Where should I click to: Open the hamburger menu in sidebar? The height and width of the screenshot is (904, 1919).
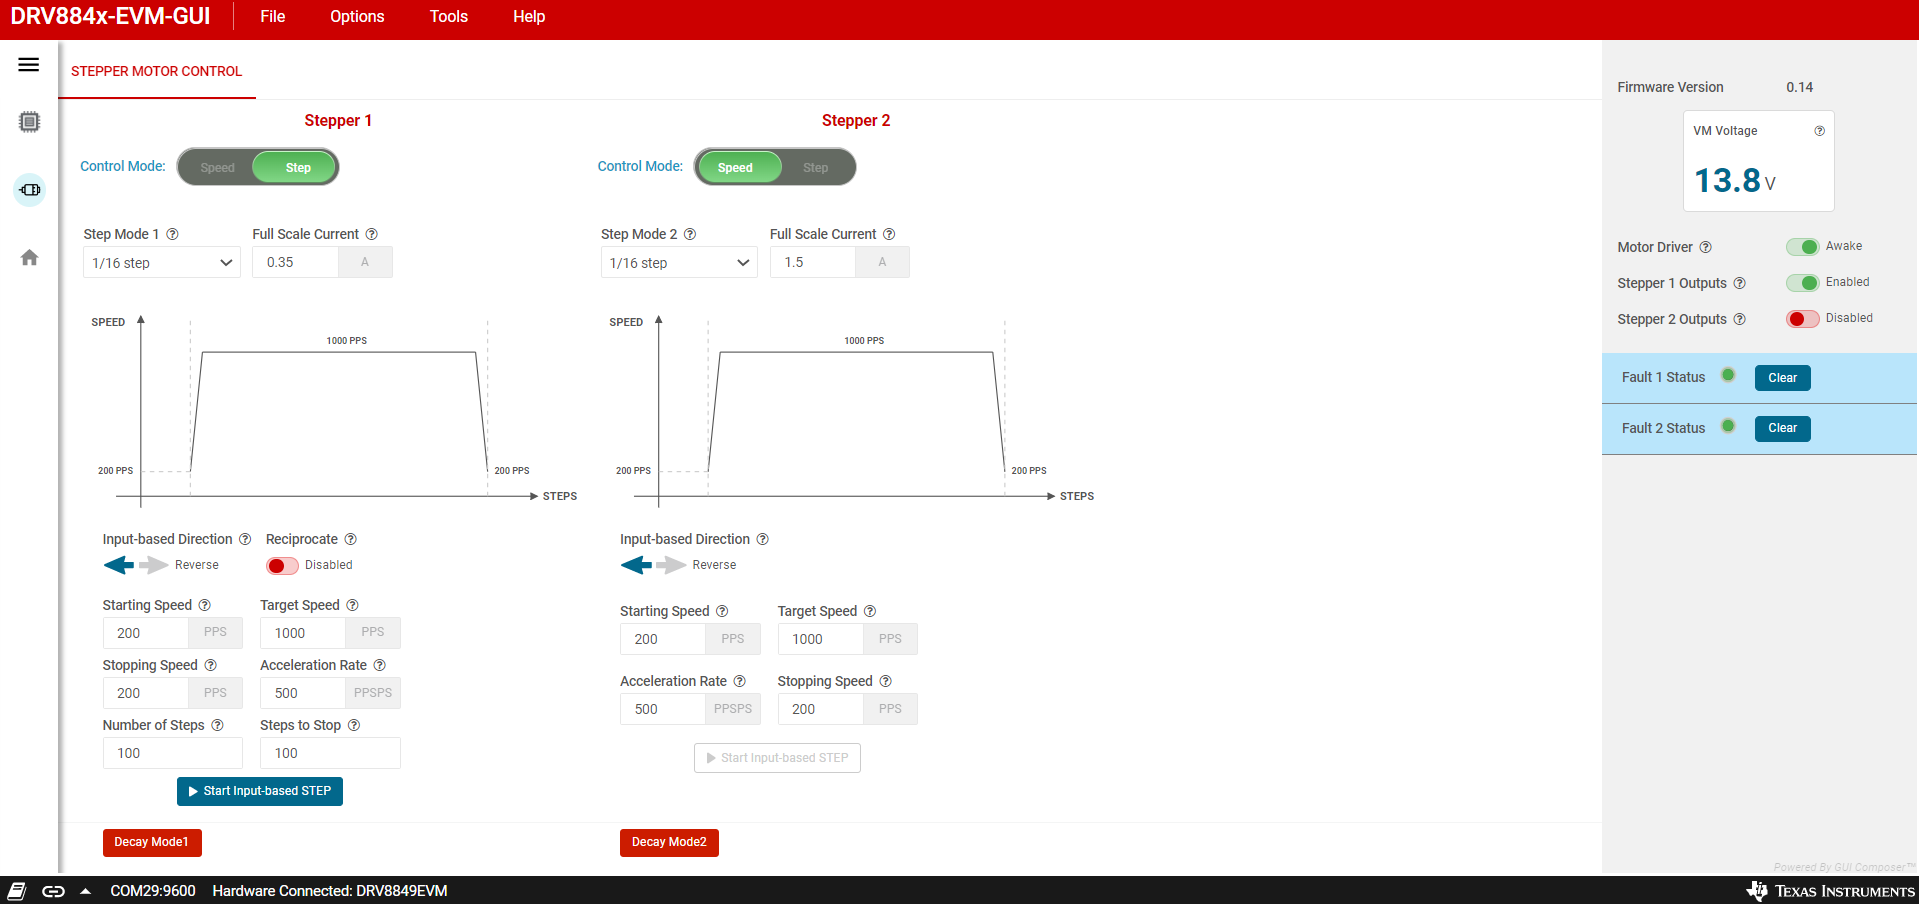29,65
